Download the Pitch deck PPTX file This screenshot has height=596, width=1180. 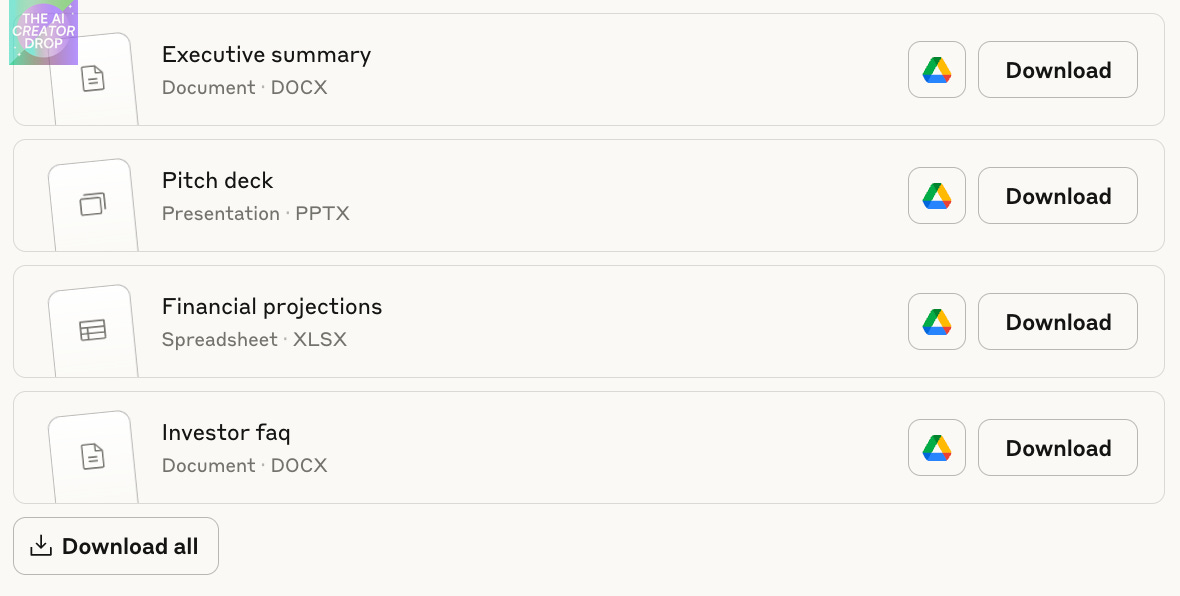(x=1057, y=195)
